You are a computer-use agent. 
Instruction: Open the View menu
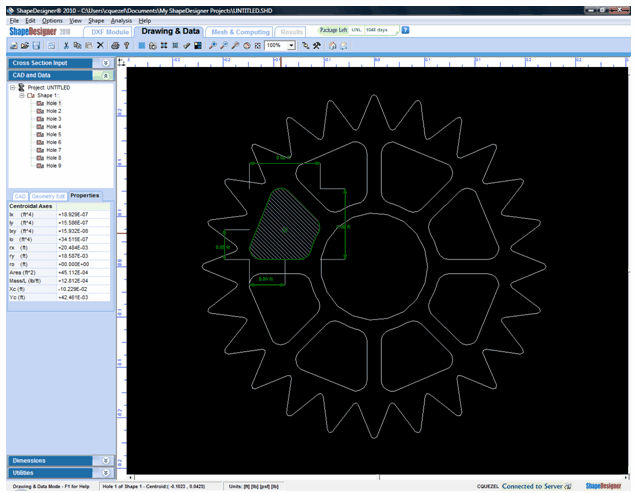pyautogui.click(x=75, y=21)
